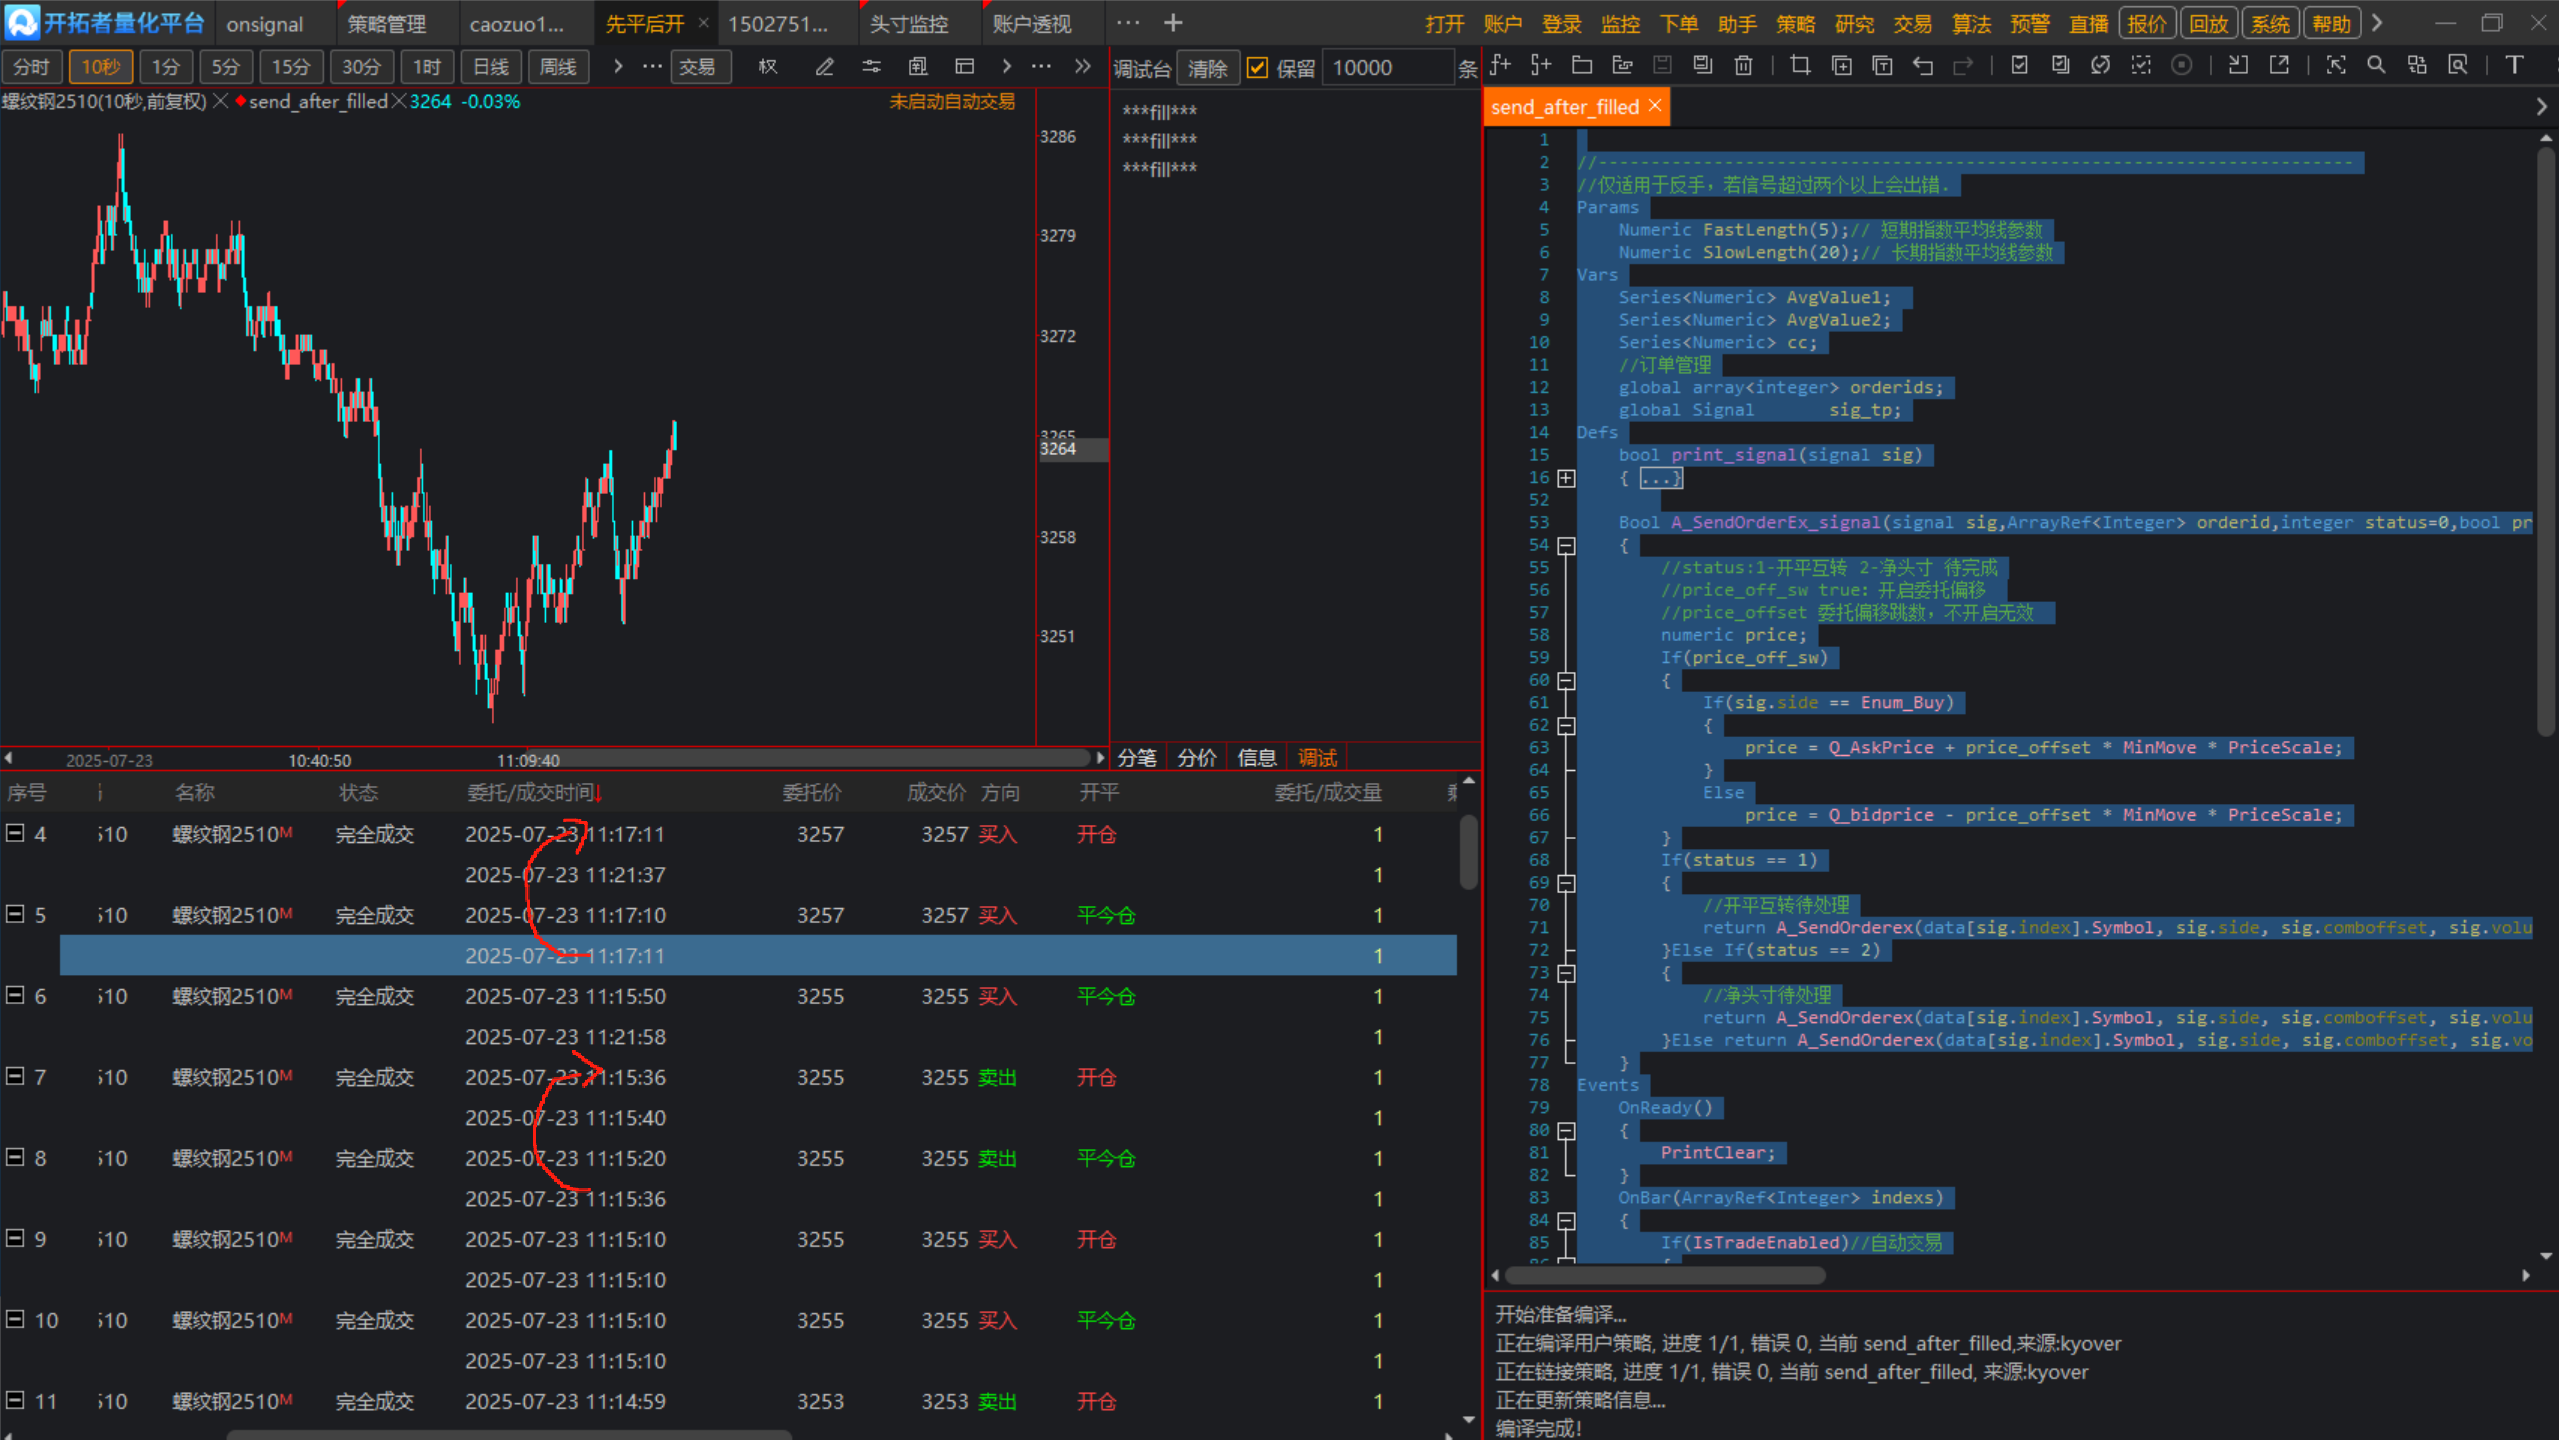
Task: Switch chart period to 周线
Action: (558, 67)
